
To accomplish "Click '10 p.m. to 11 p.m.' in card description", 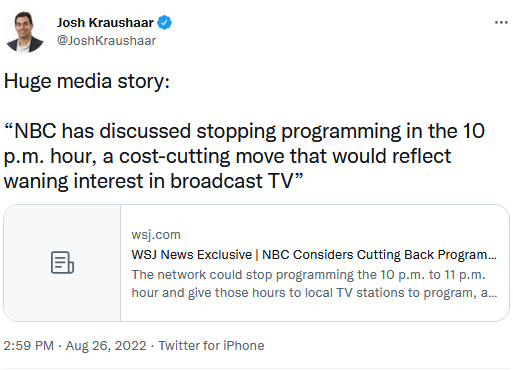I will click(433, 275).
